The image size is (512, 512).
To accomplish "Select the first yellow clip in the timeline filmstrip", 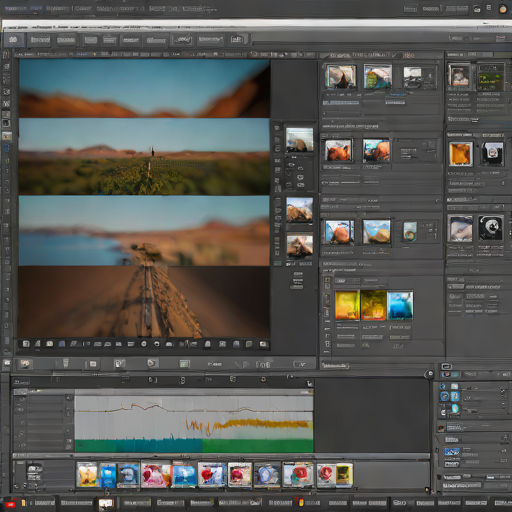I will coord(87,476).
